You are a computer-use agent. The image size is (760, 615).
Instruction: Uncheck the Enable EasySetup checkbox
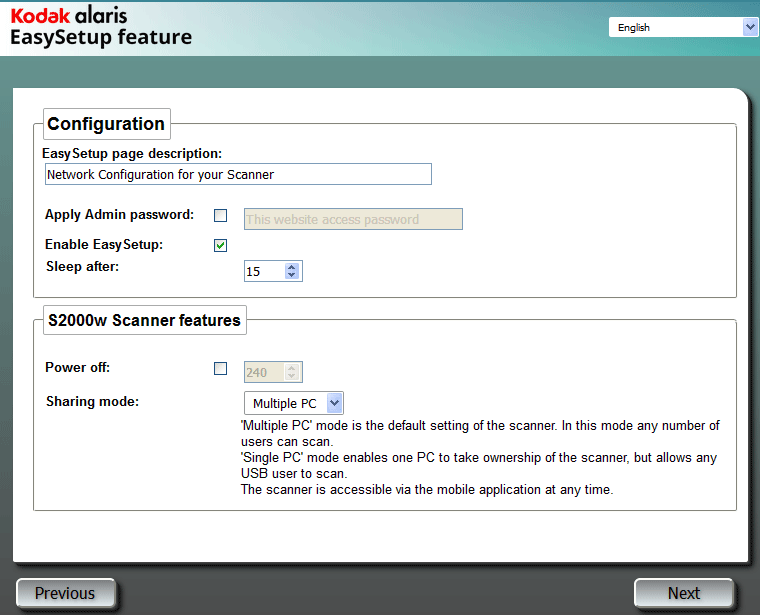pos(221,245)
